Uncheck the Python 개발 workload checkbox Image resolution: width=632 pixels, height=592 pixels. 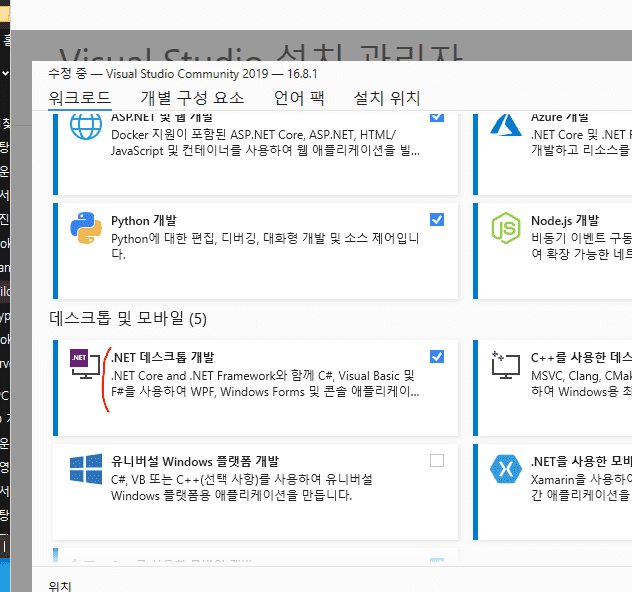(x=437, y=220)
